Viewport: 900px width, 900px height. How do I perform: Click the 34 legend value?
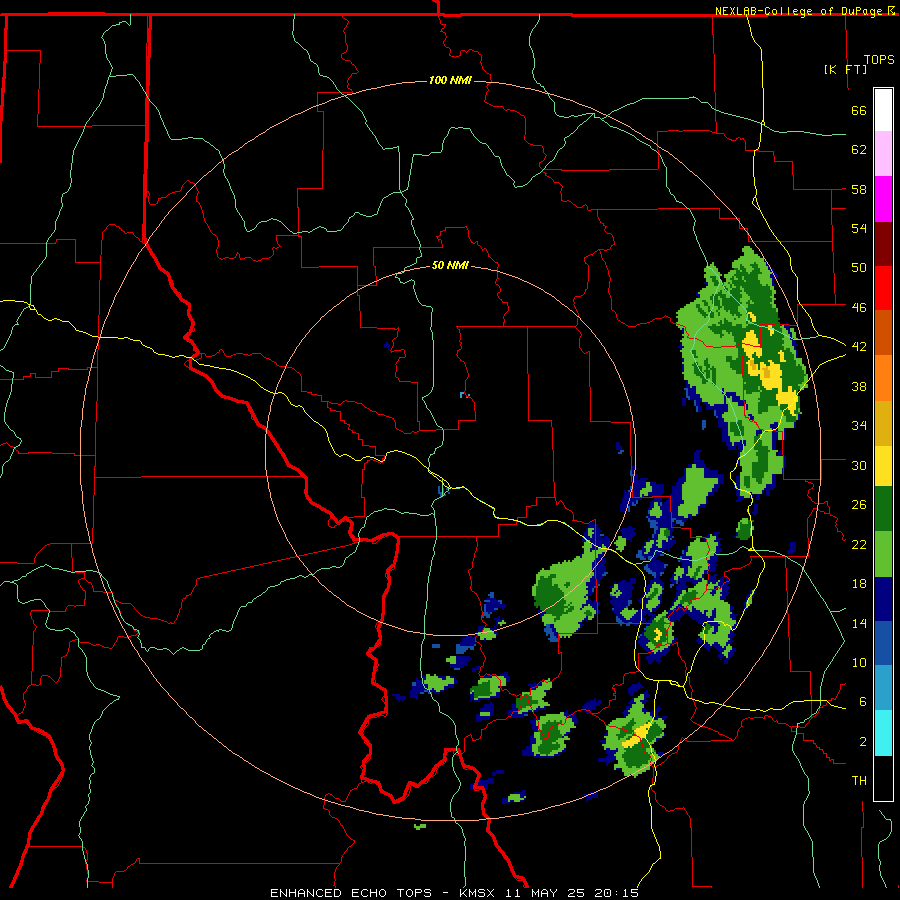[x=859, y=426]
